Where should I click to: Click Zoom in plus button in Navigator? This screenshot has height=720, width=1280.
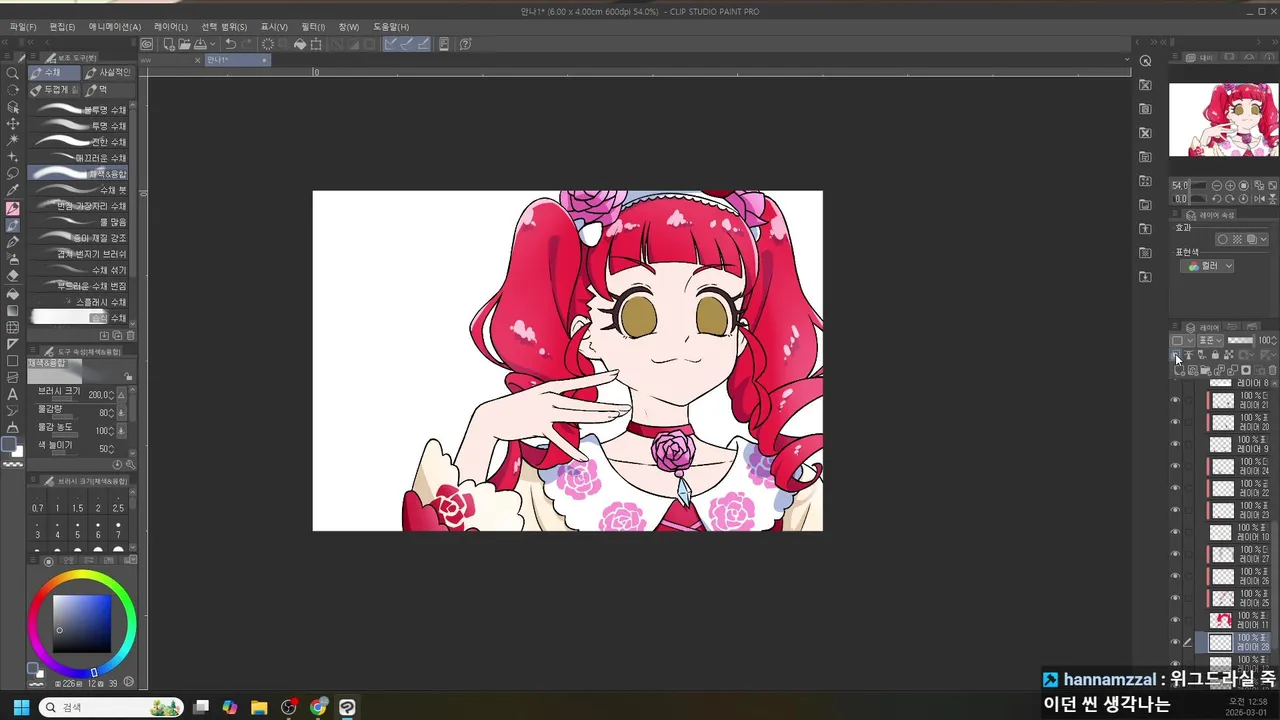(1230, 186)
